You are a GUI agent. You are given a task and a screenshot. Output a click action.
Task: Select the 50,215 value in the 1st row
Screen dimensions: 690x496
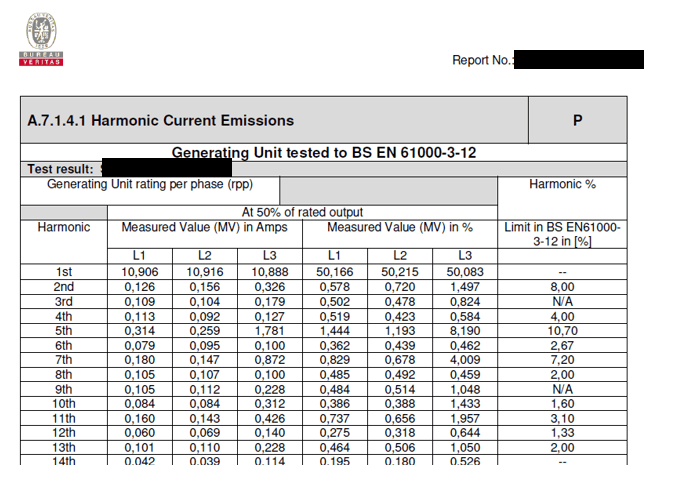point(400,272)
